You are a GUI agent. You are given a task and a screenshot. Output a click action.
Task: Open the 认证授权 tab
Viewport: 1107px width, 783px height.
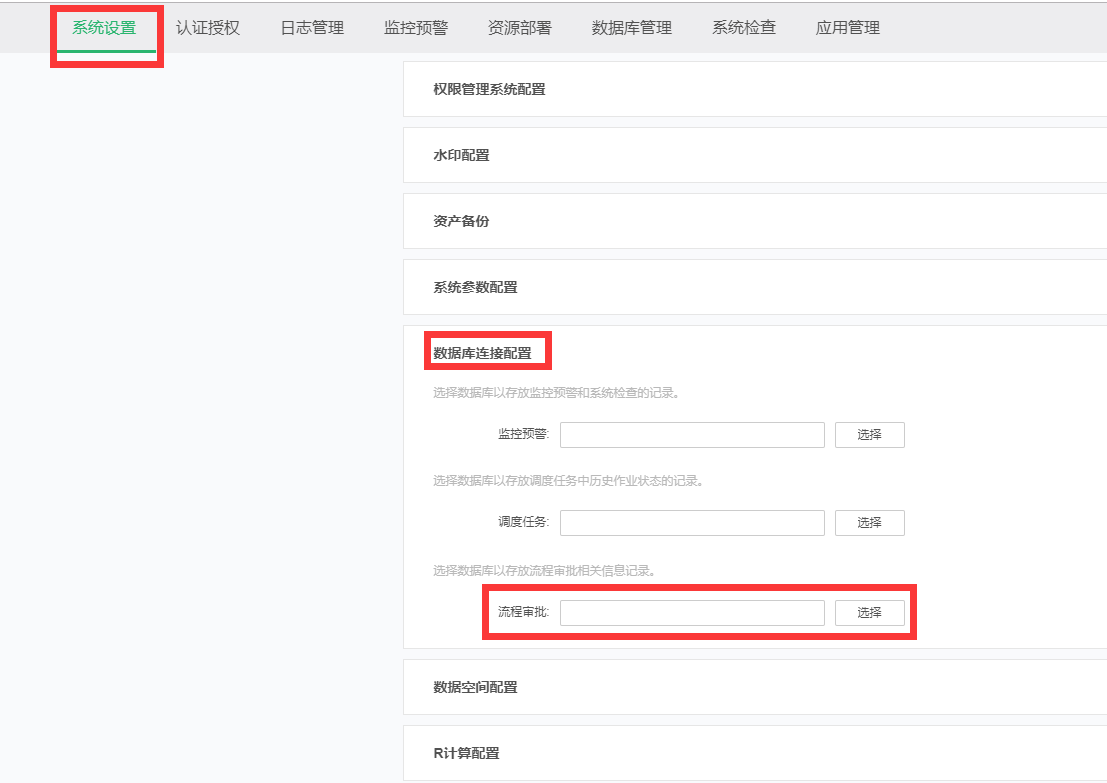[208, 28]
